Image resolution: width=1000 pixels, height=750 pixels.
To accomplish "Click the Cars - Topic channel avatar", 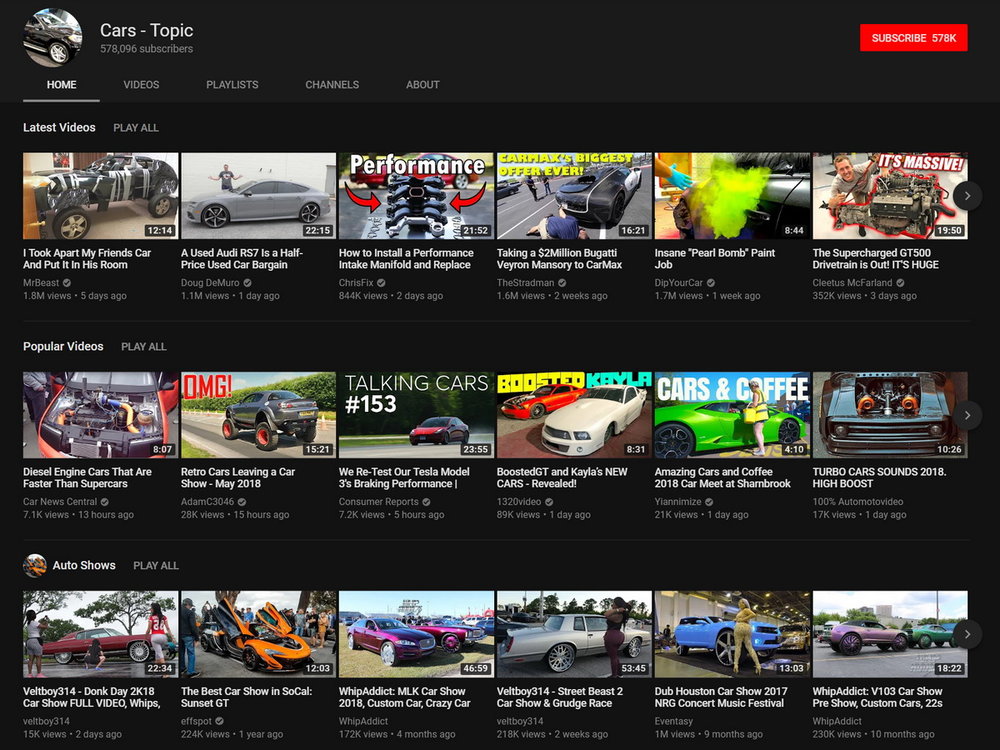I will click(x=53, y=38).
